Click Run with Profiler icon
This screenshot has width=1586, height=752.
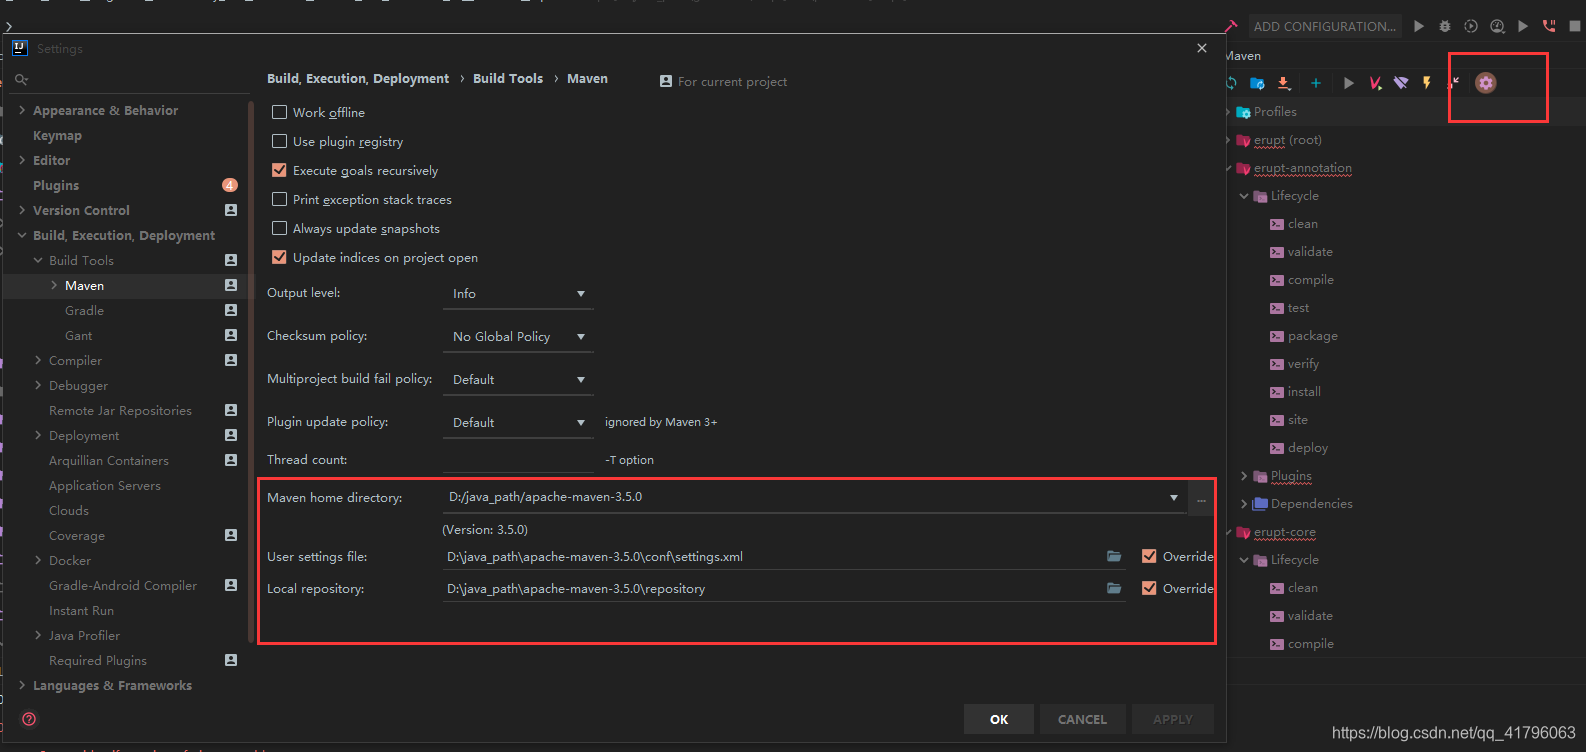[1497, 26]
